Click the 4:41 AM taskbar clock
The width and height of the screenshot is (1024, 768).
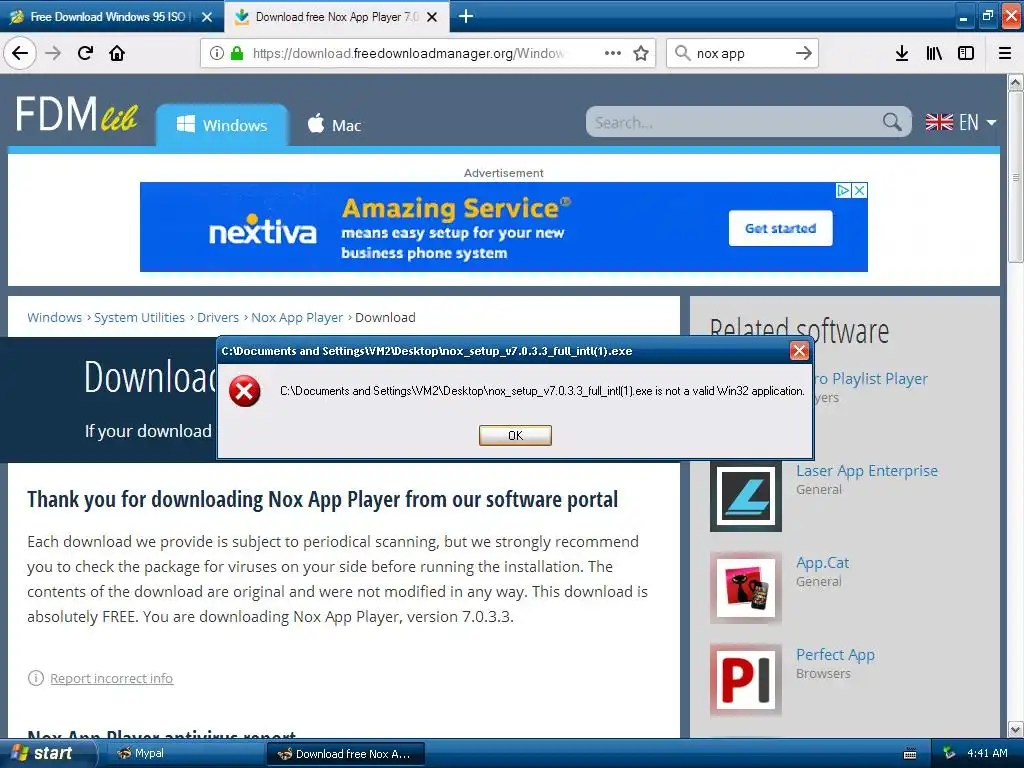(987, 754)
